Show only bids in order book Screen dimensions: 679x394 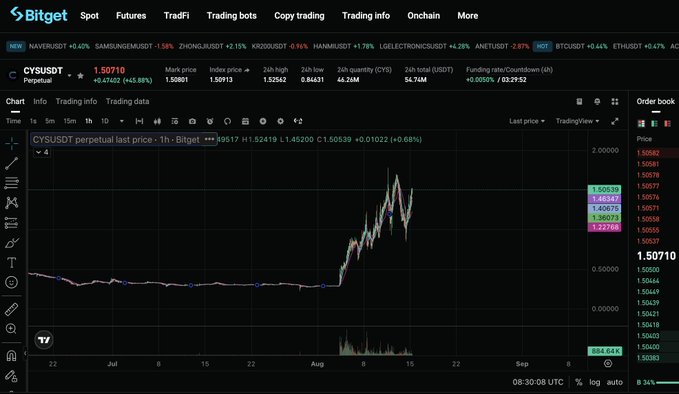654,124
